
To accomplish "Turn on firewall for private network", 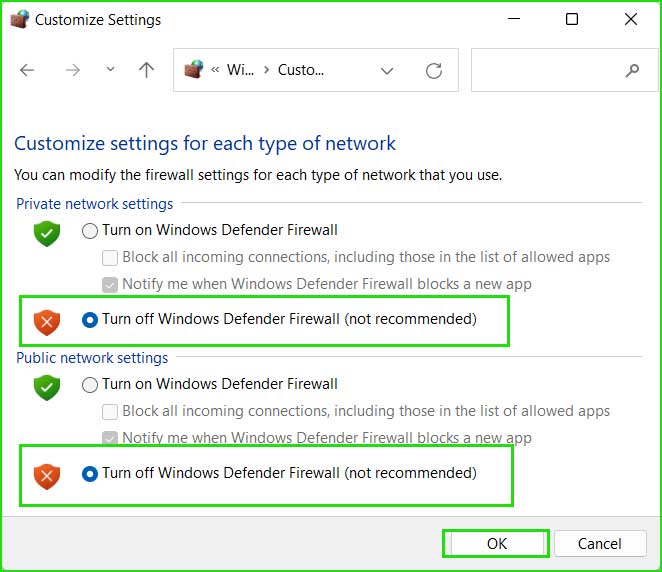I will point(90,231).
